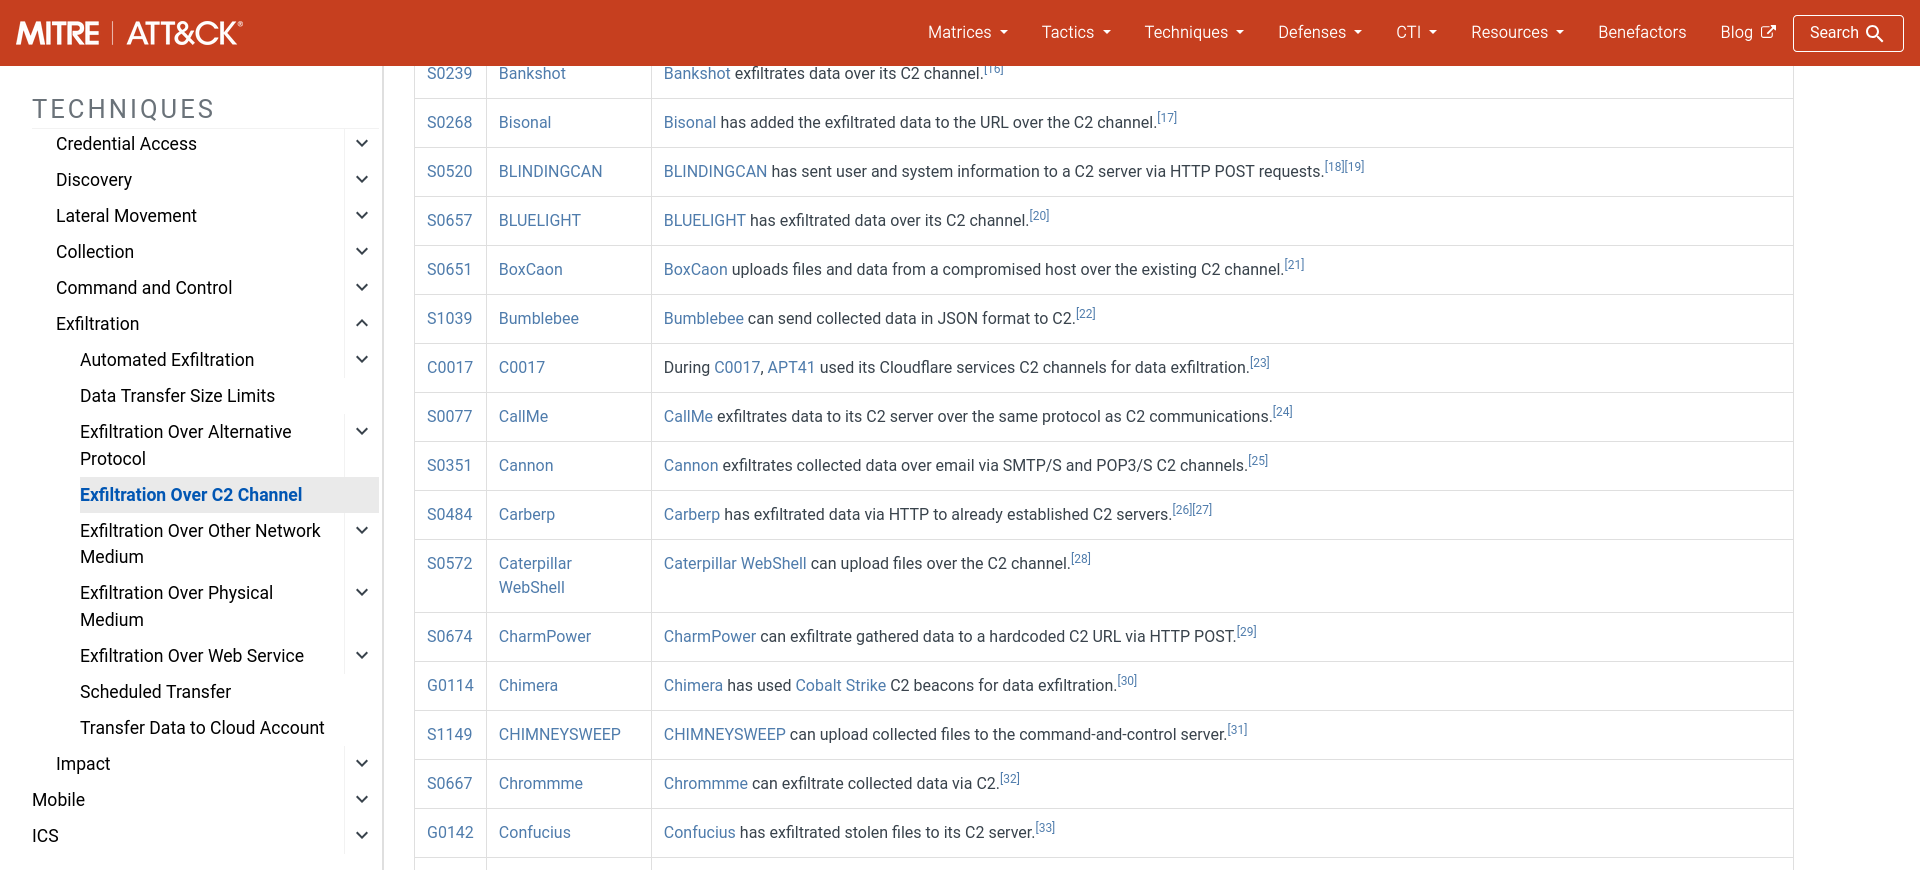Open the Tactics menu

[1076, 33]
